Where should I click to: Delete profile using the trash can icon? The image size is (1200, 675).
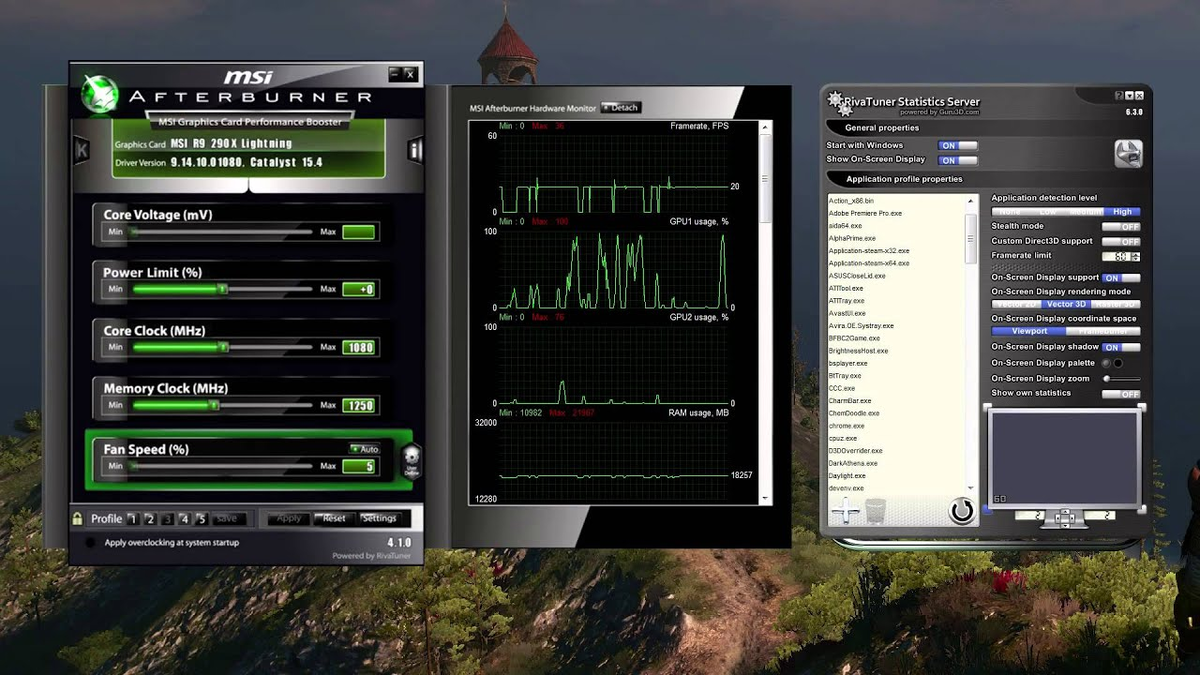pyautogui.click(x=876, y=512)
